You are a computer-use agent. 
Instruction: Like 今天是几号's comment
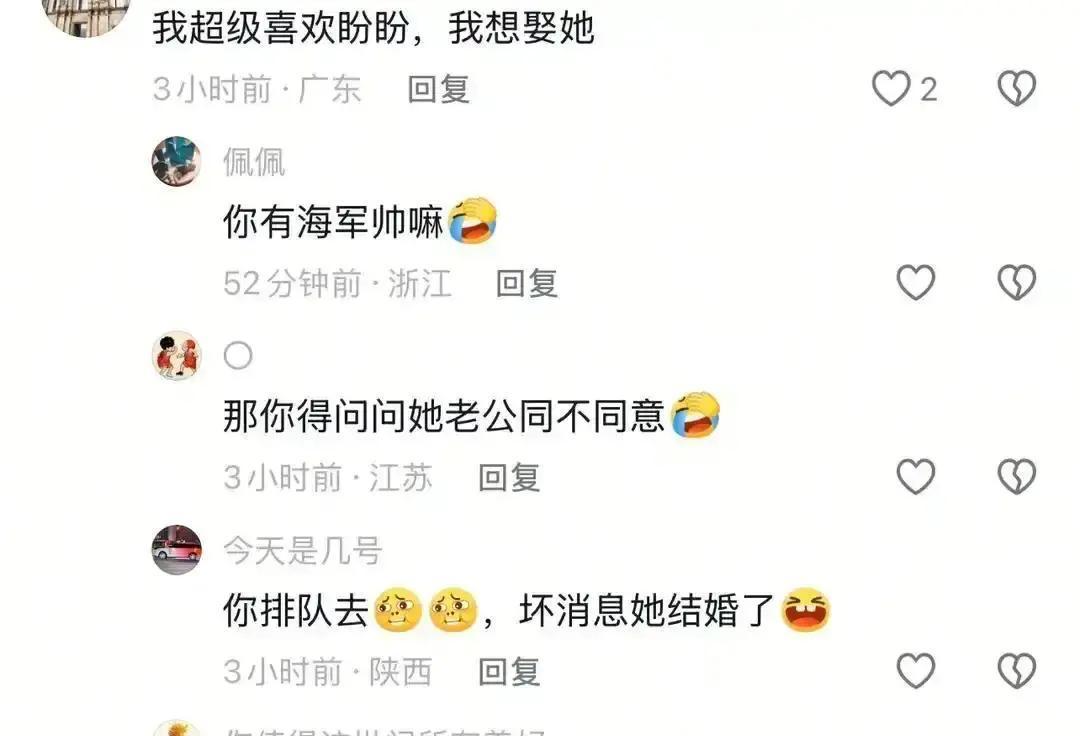click(915, 671)
